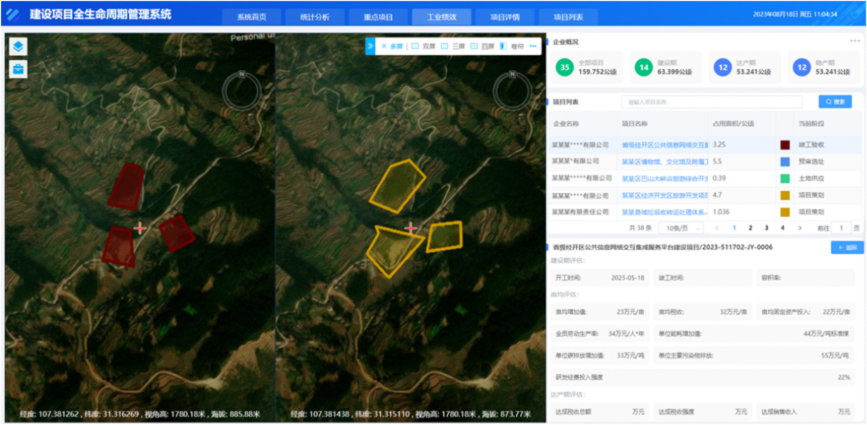867x425 pixels.
Task: Close multi-screen mode with the 多屏 X icon
Action: (383, 46)
